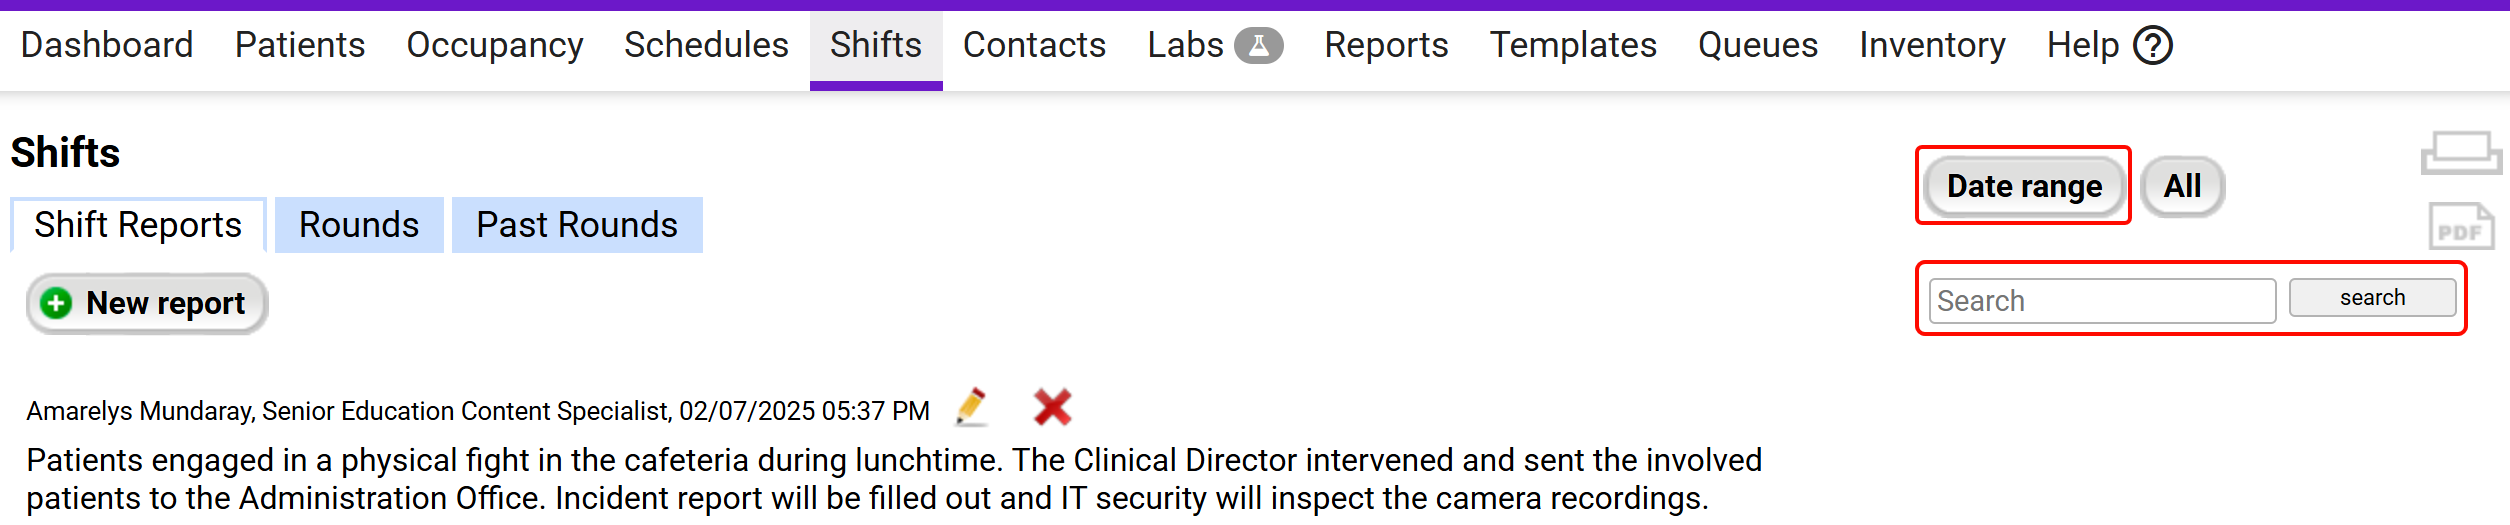Delete the shift report with red X

[1052, 407]
